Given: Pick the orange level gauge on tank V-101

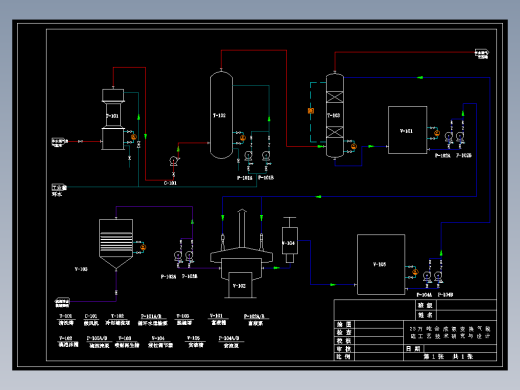Looking at the screenshot, I should [437, 133].
